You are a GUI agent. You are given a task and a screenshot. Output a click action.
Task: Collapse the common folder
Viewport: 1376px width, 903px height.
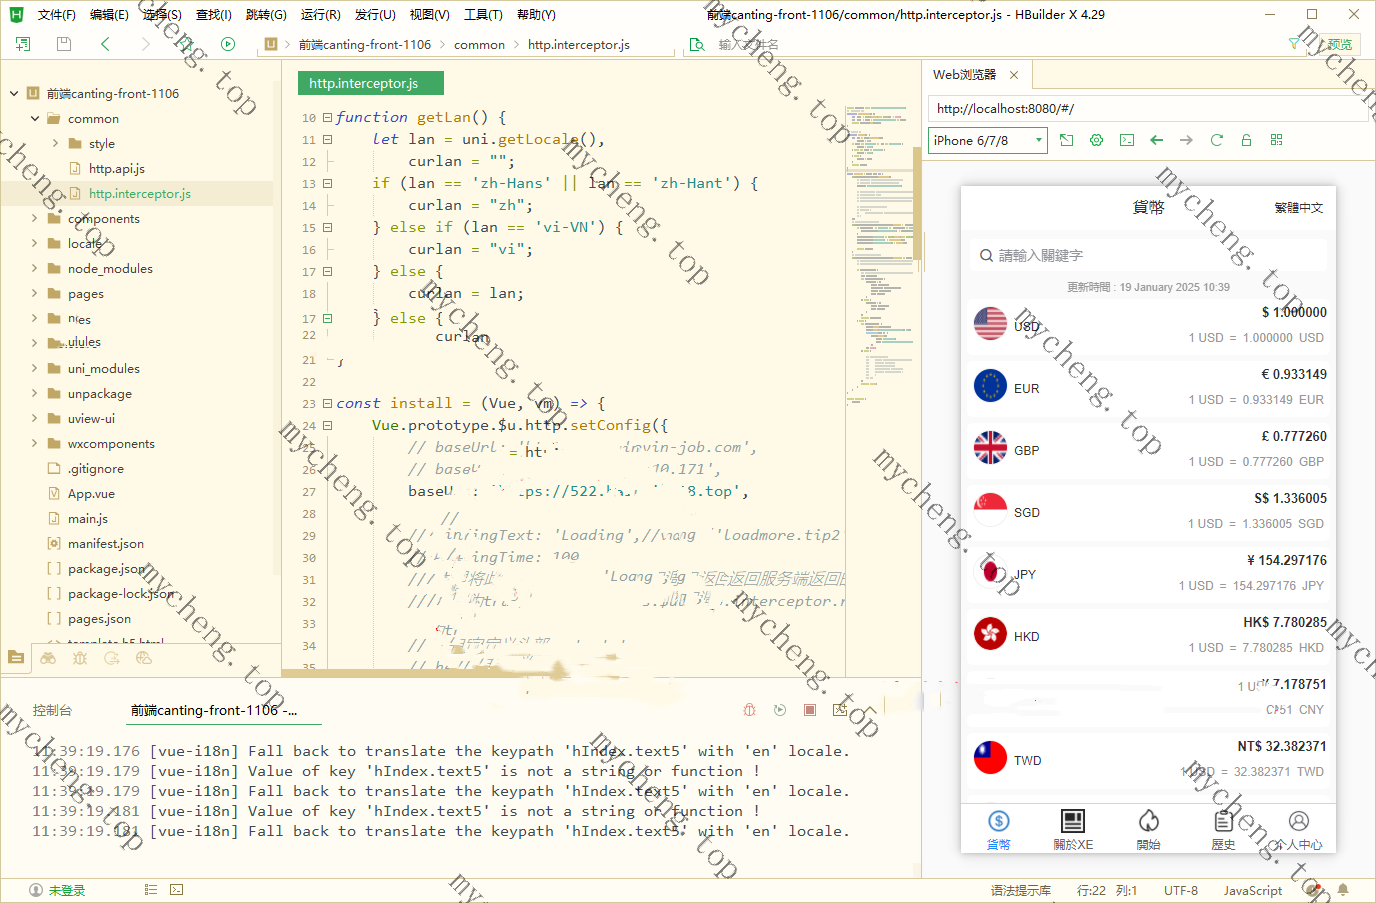pos(35,119)
